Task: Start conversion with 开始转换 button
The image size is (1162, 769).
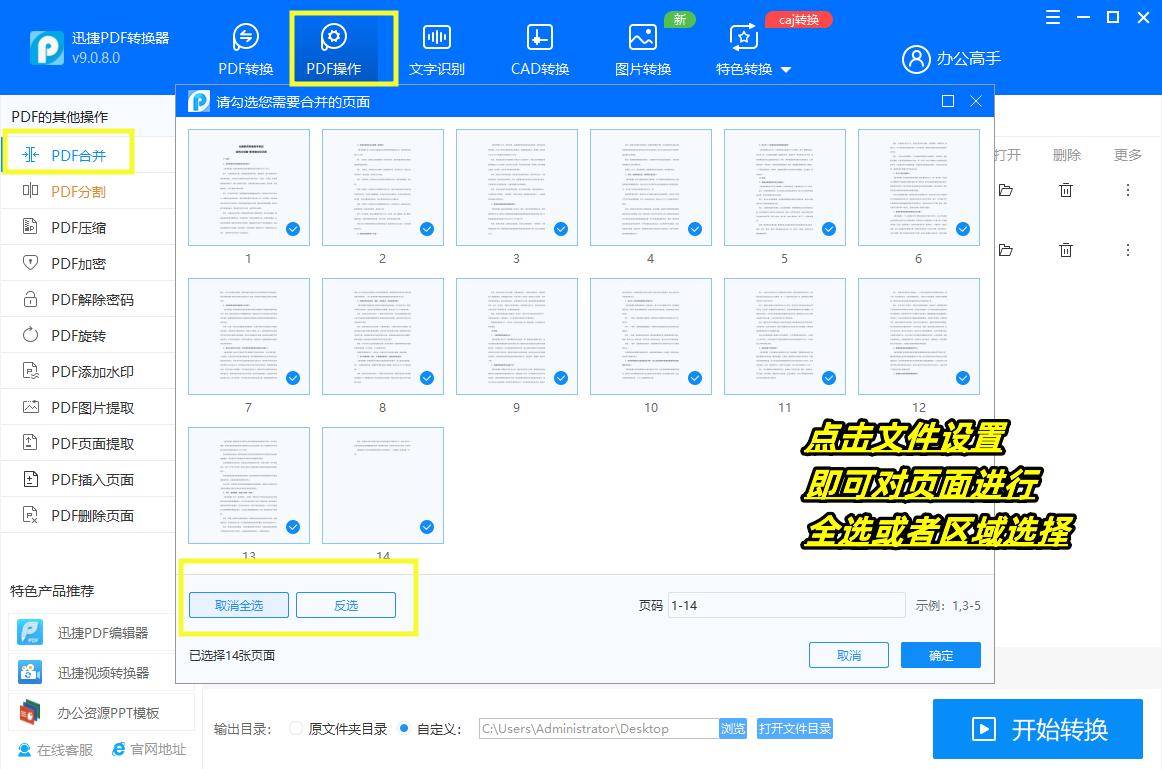Action: (x=1038, y=729)
